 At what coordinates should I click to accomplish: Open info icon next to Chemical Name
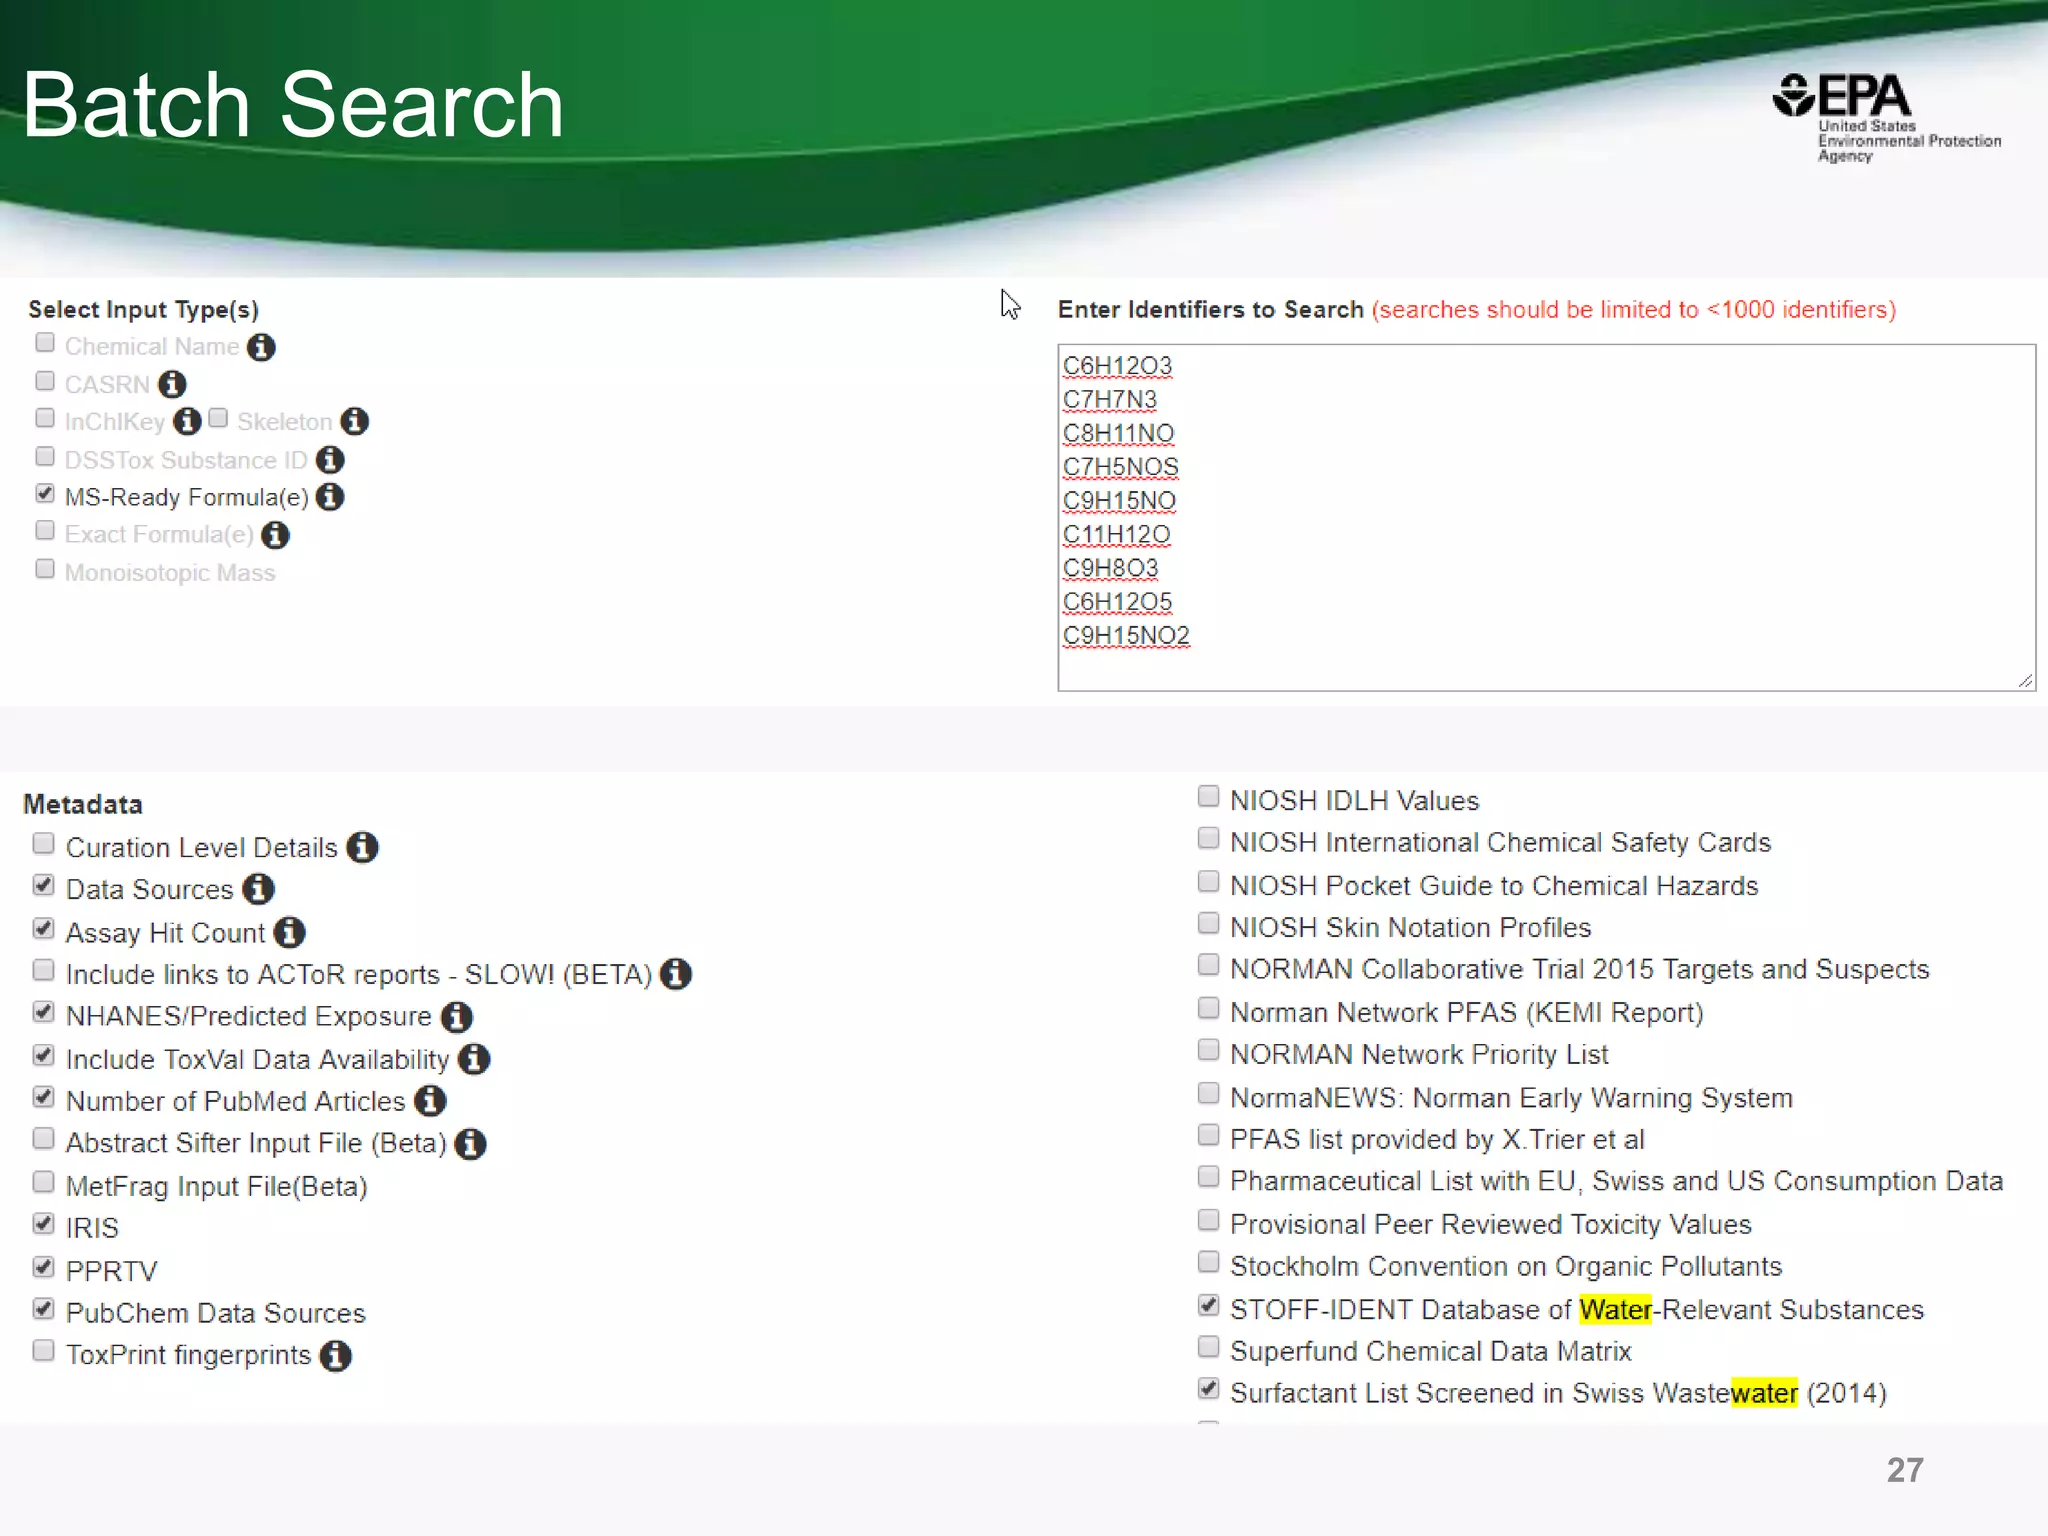coord(261,347)
